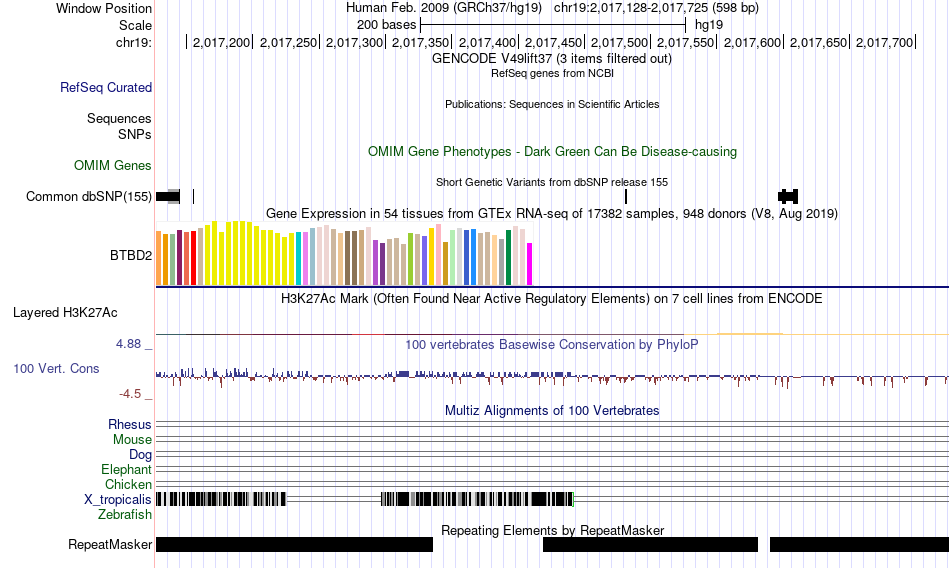Click the Rhesus alignment row label
This screenshot has height=568, width=950.
click(x=130, y=424)
